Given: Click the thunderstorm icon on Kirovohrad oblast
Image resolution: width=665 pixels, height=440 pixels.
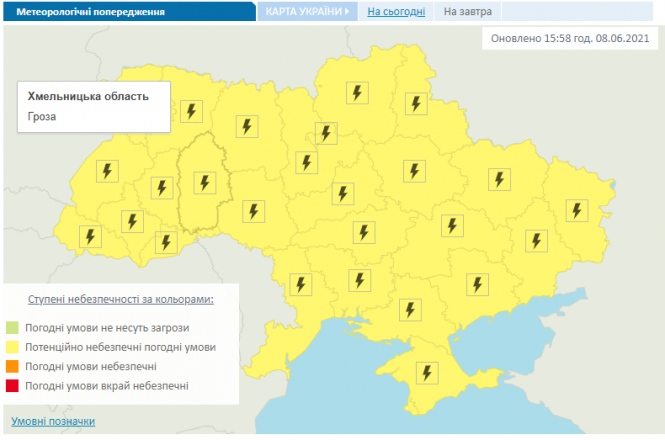Looking at the screenshot, I should (364, 232).
